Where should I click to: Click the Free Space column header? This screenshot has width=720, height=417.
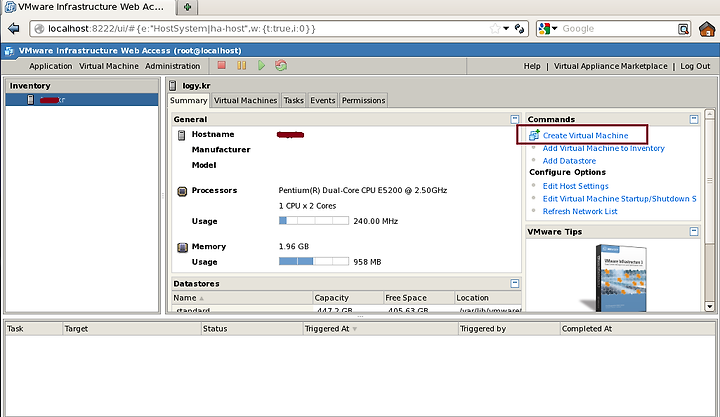tap(419, 298)
